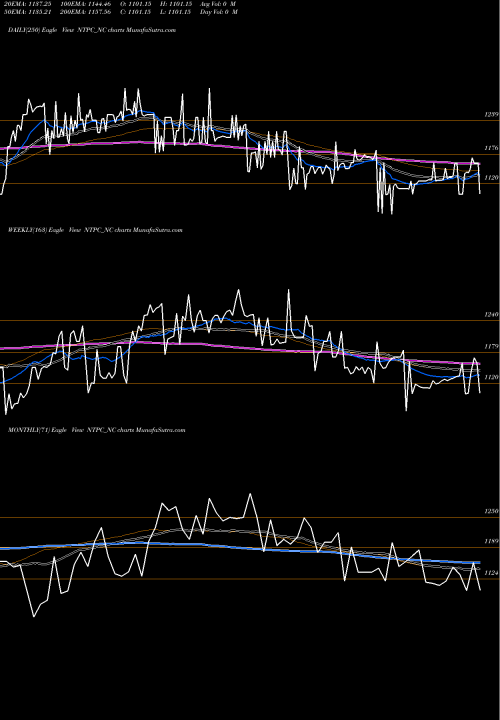Image resolution: width=500 pixels, height=720 pixels.
Task: Select the open price O: value
Action: tap(136, 4)
